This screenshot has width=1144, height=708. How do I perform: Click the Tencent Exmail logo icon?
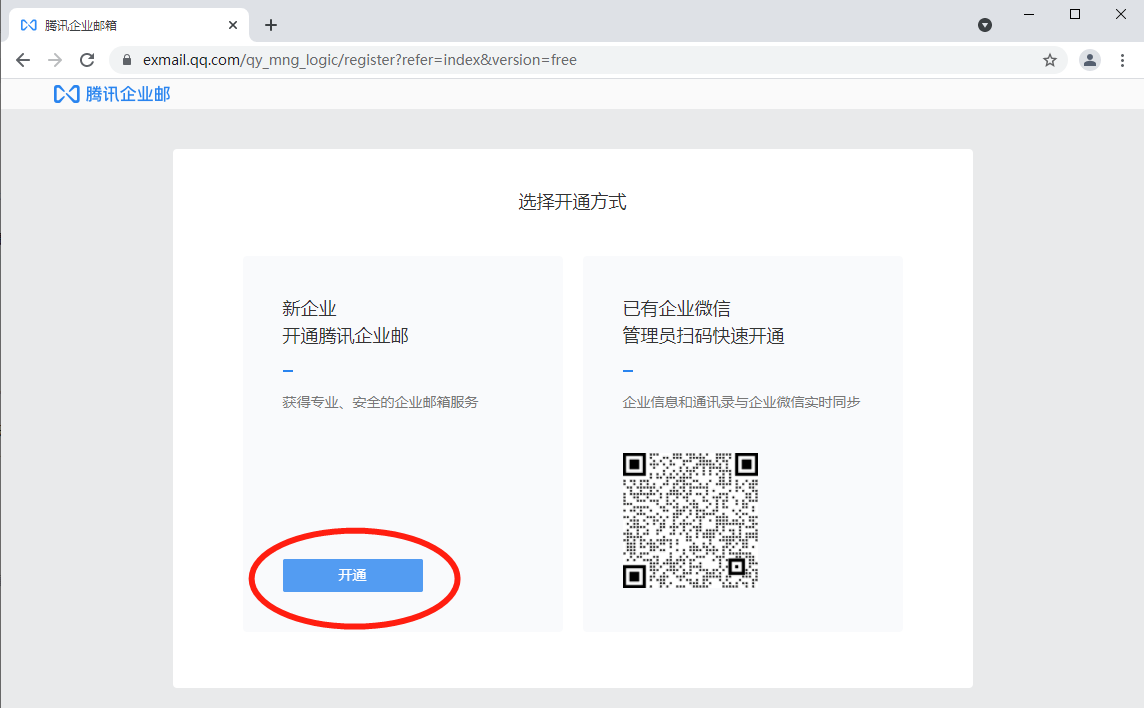point(66,93)
